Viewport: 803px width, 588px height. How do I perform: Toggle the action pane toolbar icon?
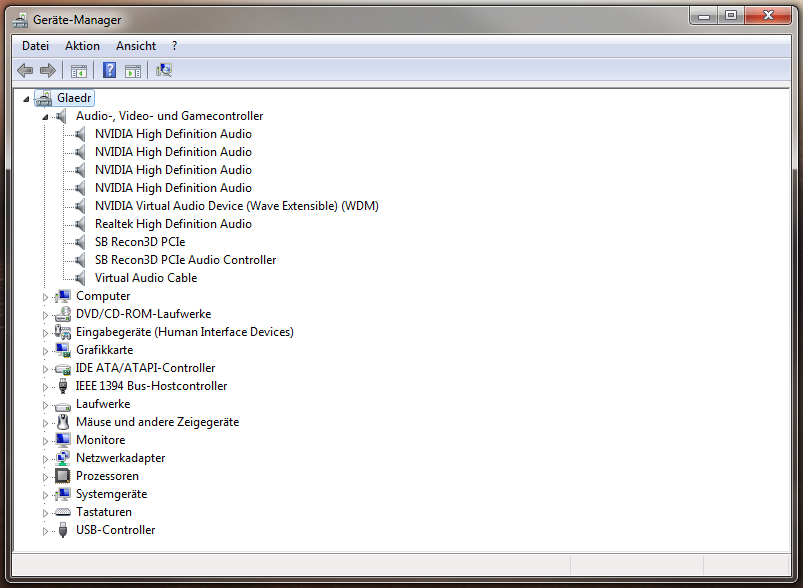(133, 71)
